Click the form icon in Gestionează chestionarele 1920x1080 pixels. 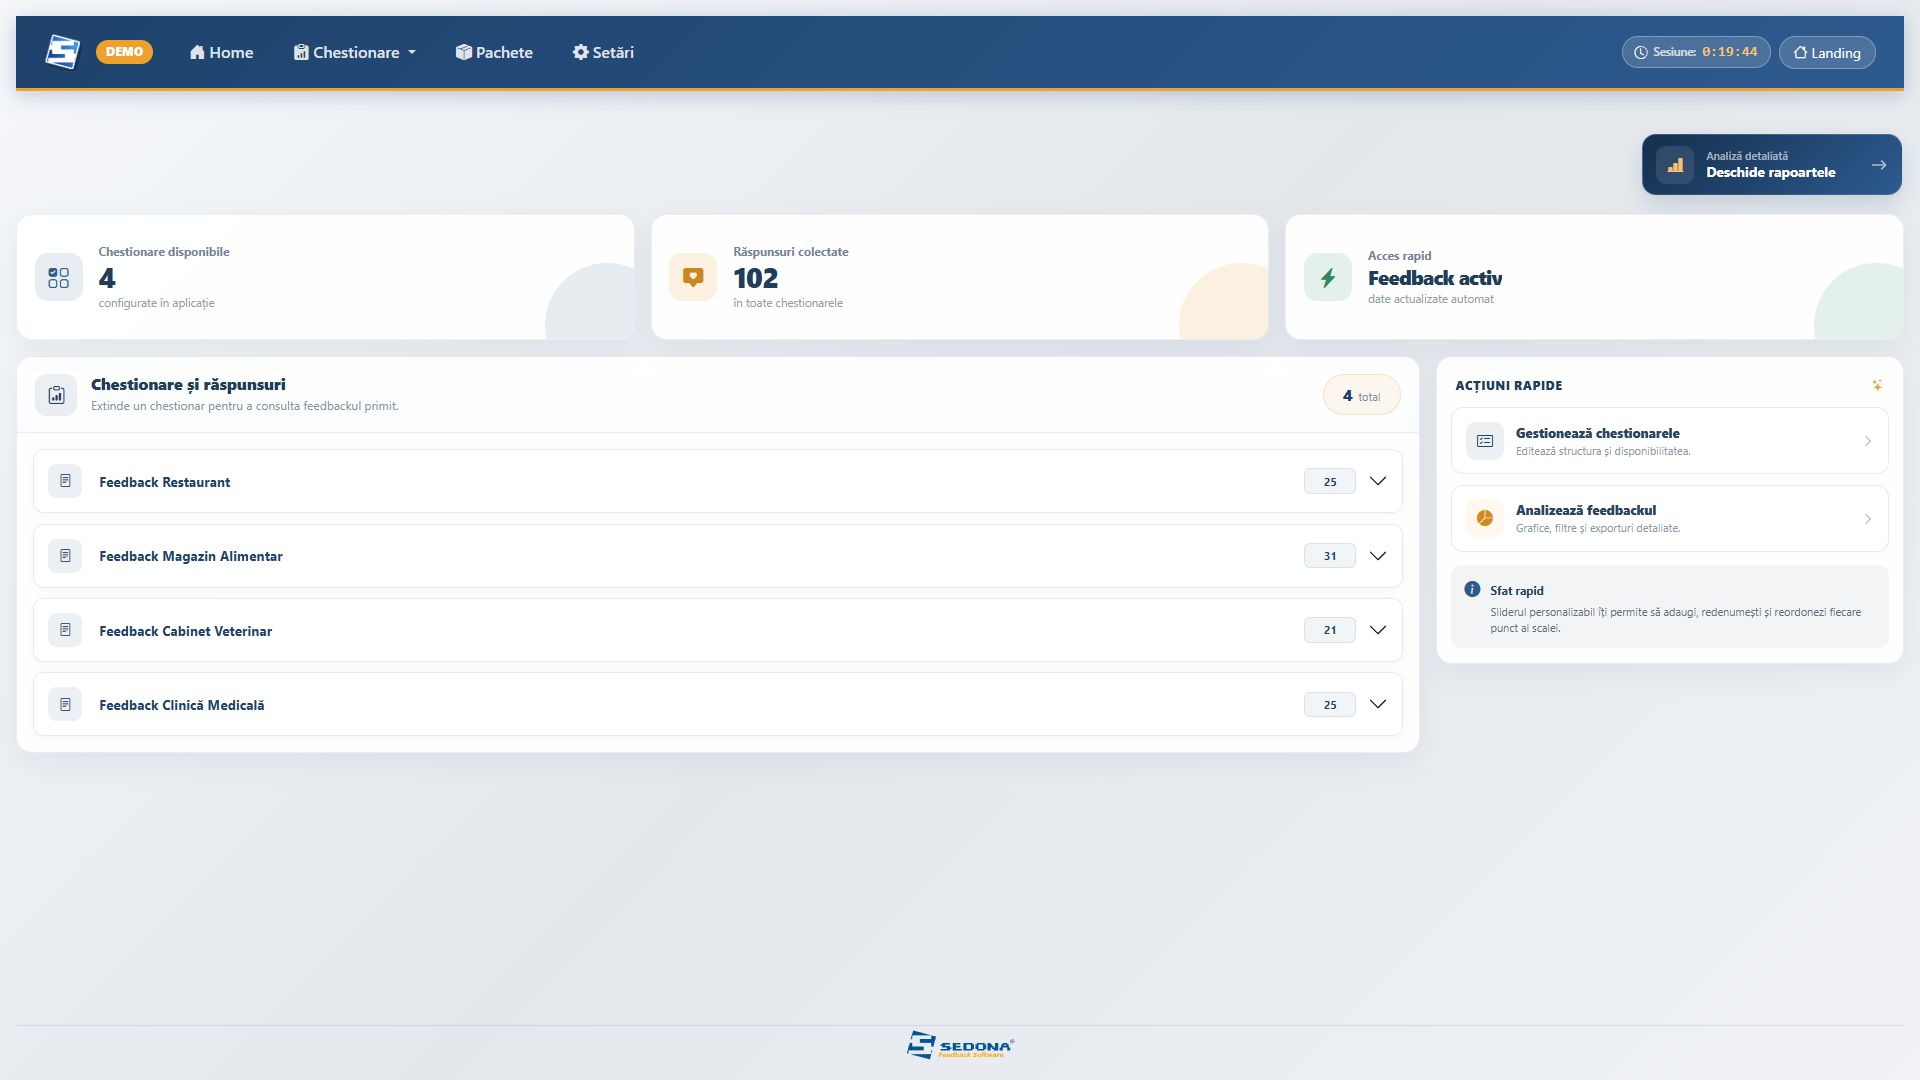(x=1485, y=441)
